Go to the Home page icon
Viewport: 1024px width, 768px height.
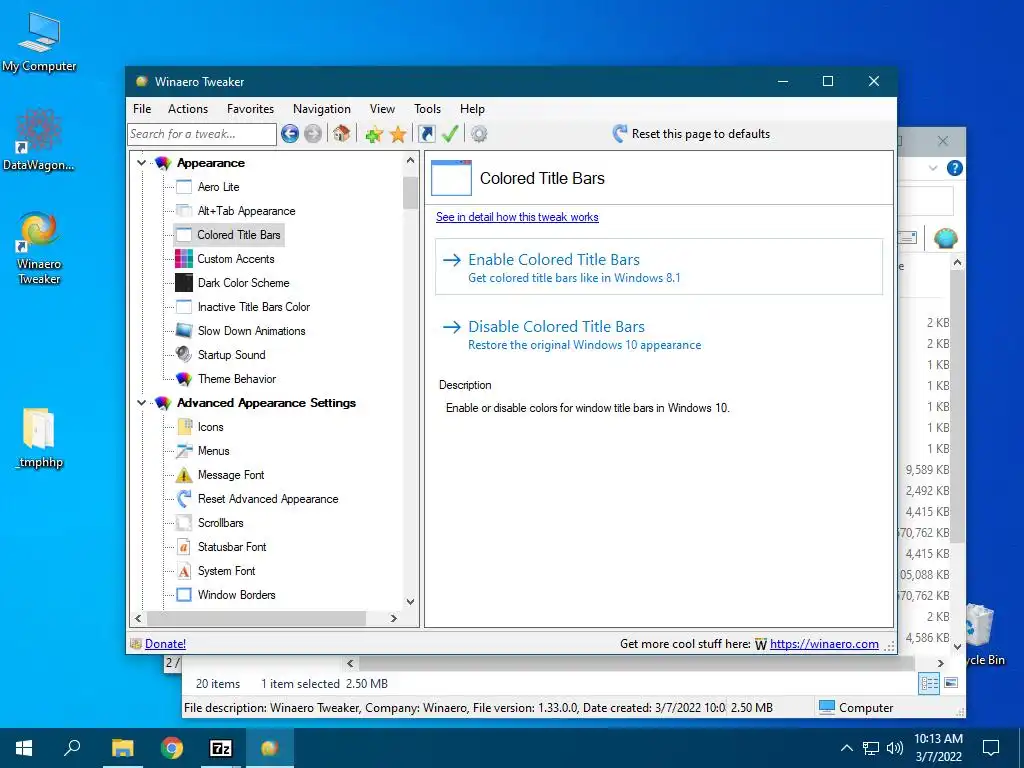(341, 134)
